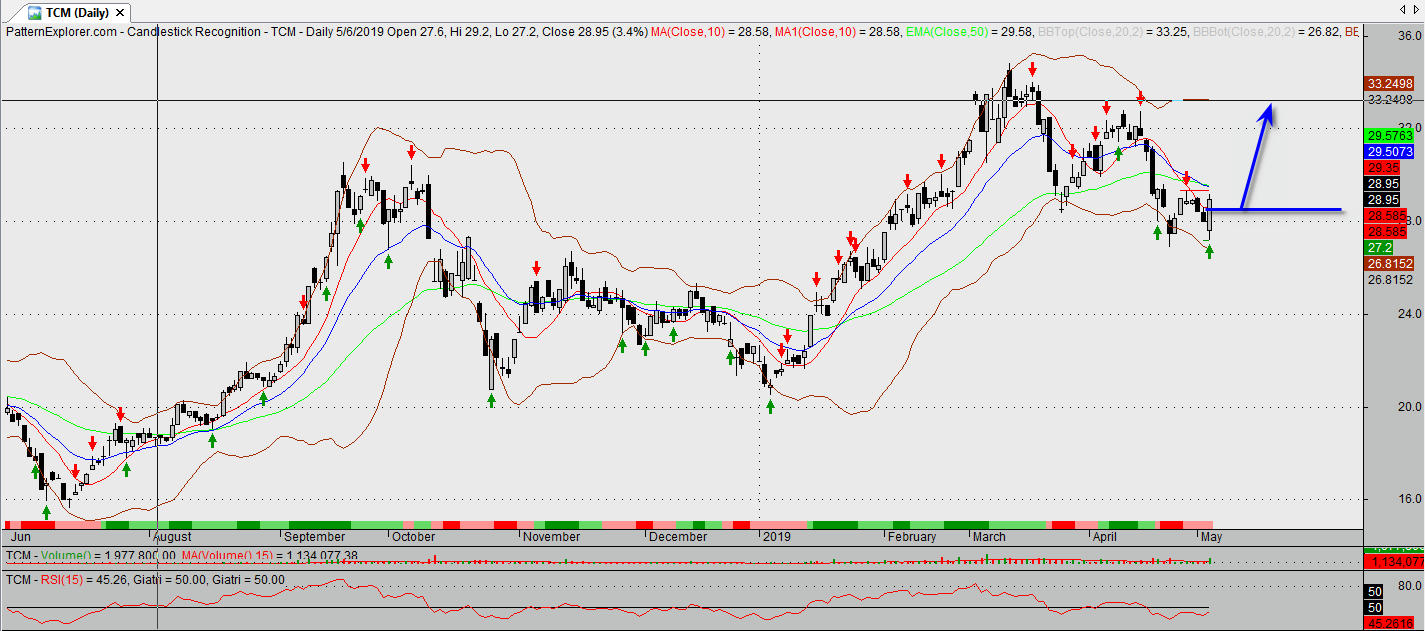Click red sell arrow above the March peak
The width and height of the screenshot is (1425, 631).
click(x=1031, y=70)
